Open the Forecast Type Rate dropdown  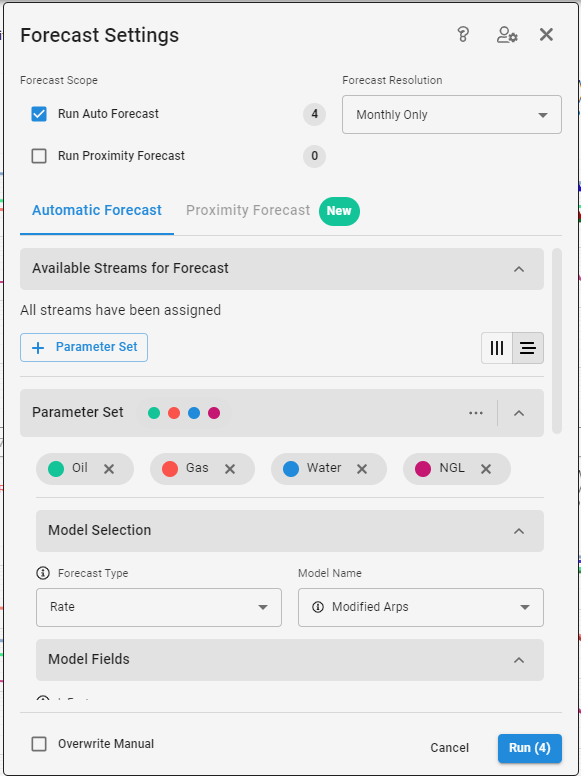159,607
